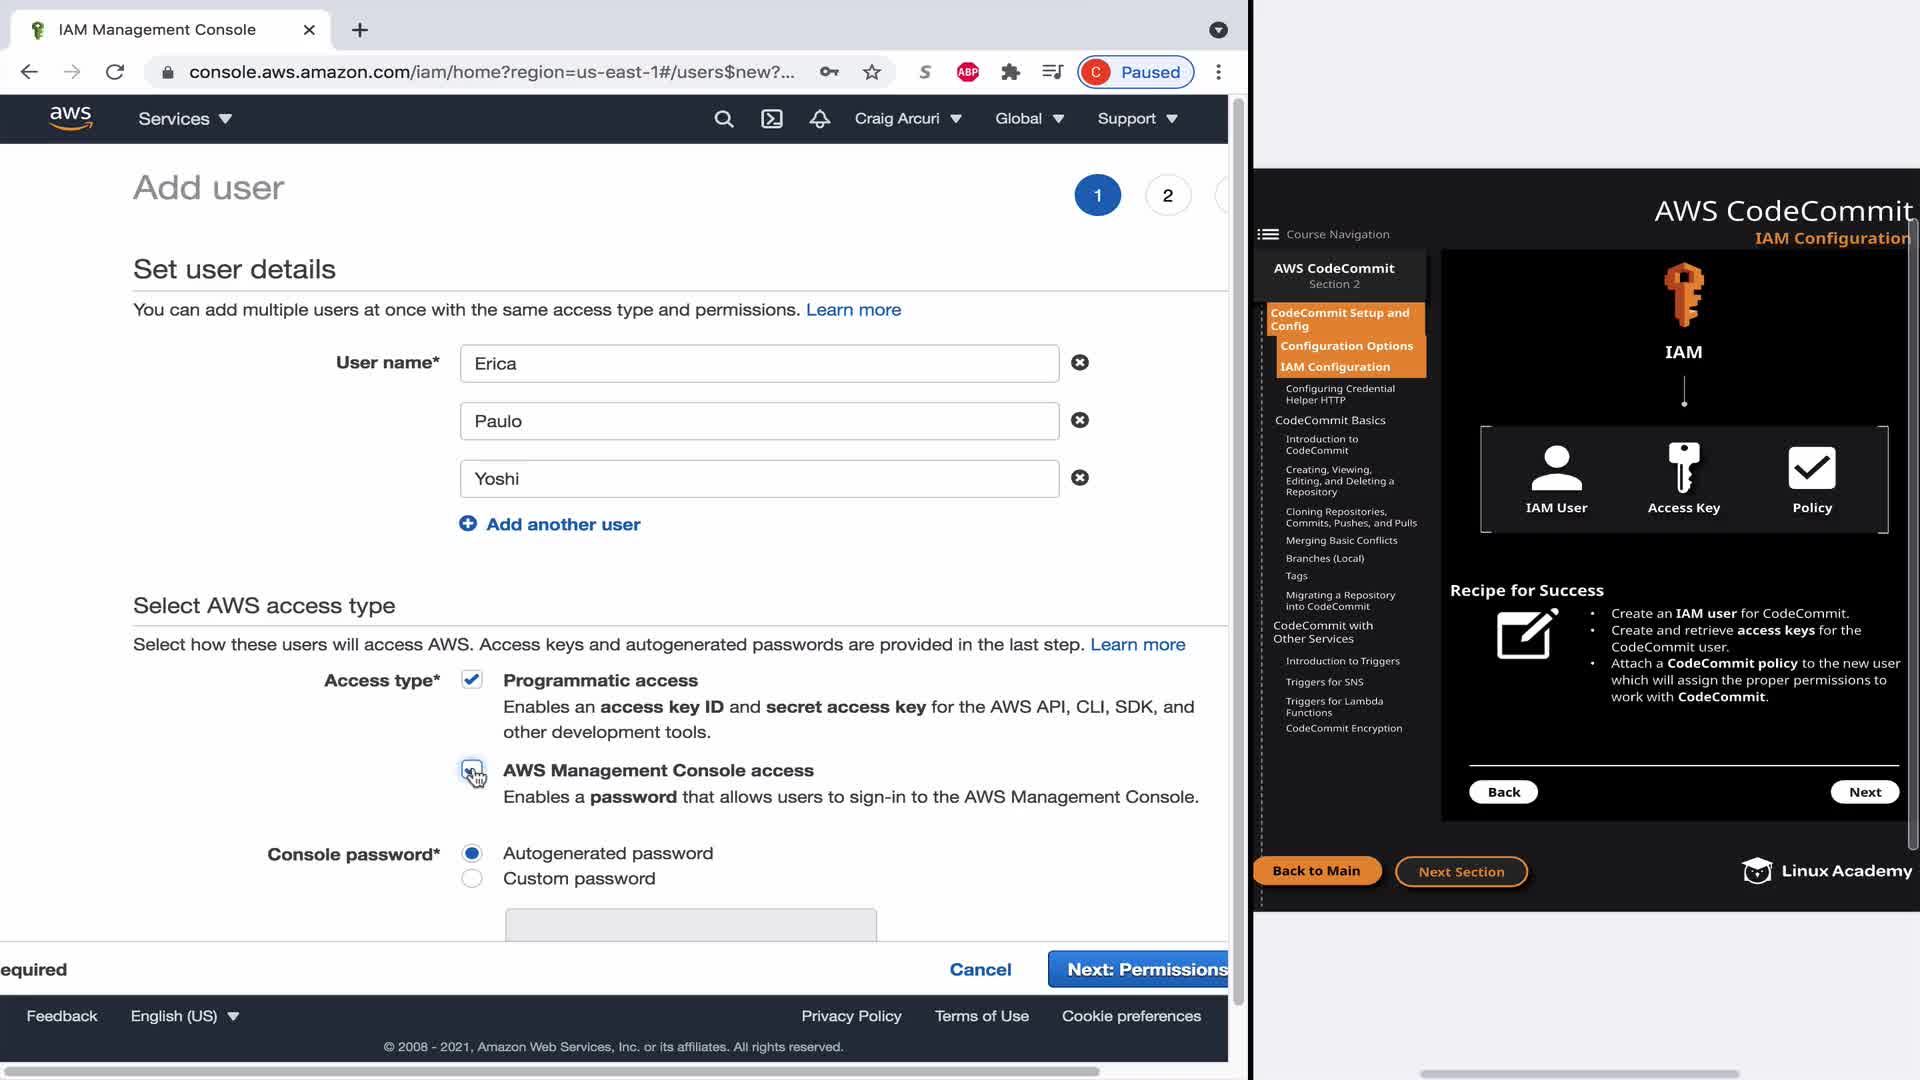Image resolution: width=1920 pixels, height=1080 pixels.
Task: Open AWS CloudShell terminal icon
Action: tap(772, 119)
